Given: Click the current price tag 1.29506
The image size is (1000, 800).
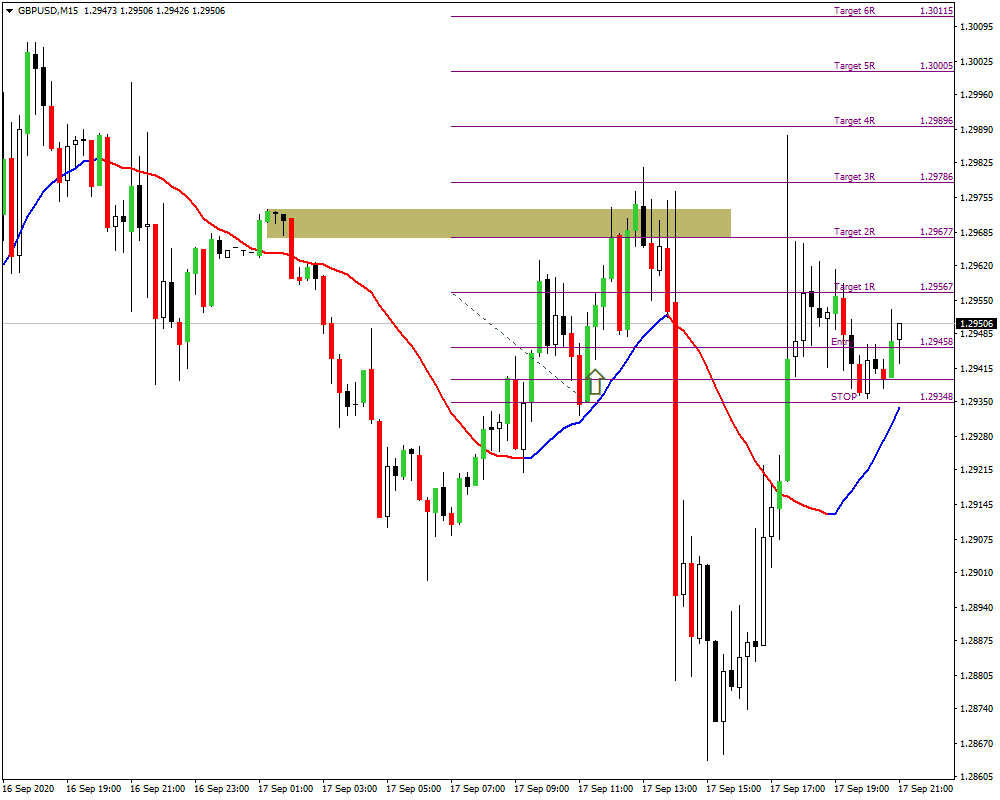Looking at the screenshot, I should point(976,324).
